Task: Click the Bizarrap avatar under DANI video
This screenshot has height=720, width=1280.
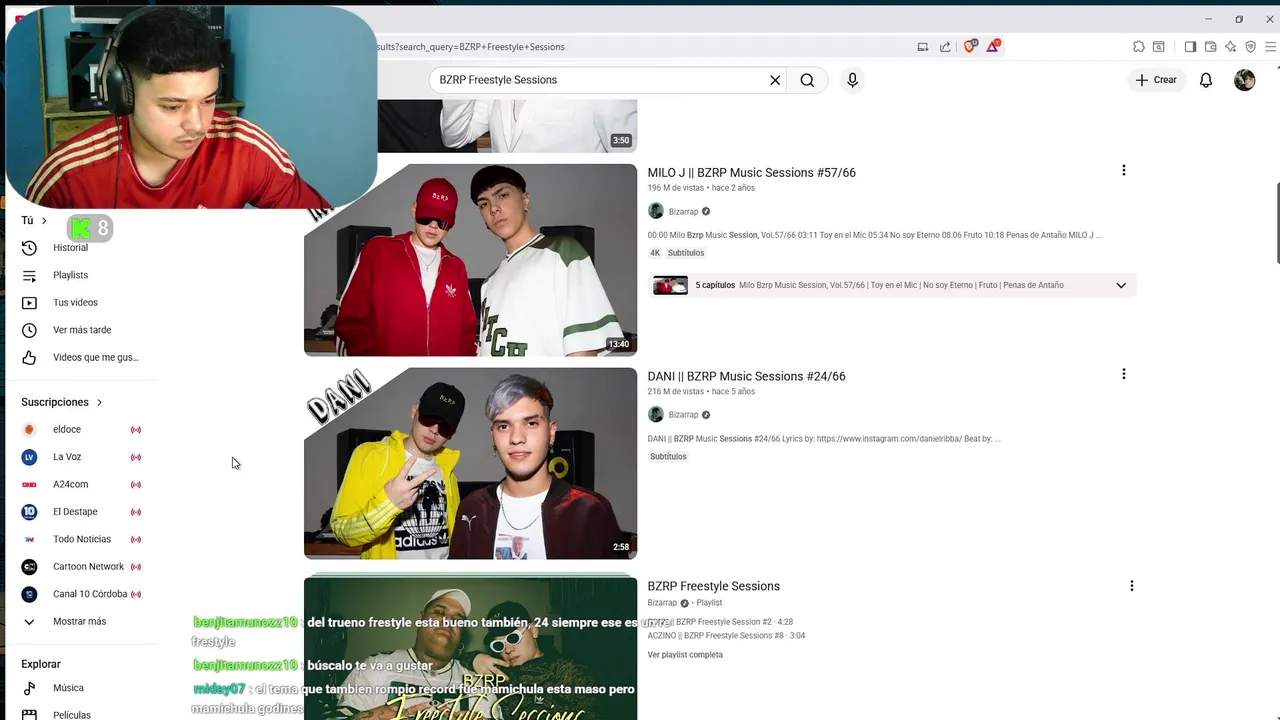Action: pyautogui.click(x=656, y=414)
